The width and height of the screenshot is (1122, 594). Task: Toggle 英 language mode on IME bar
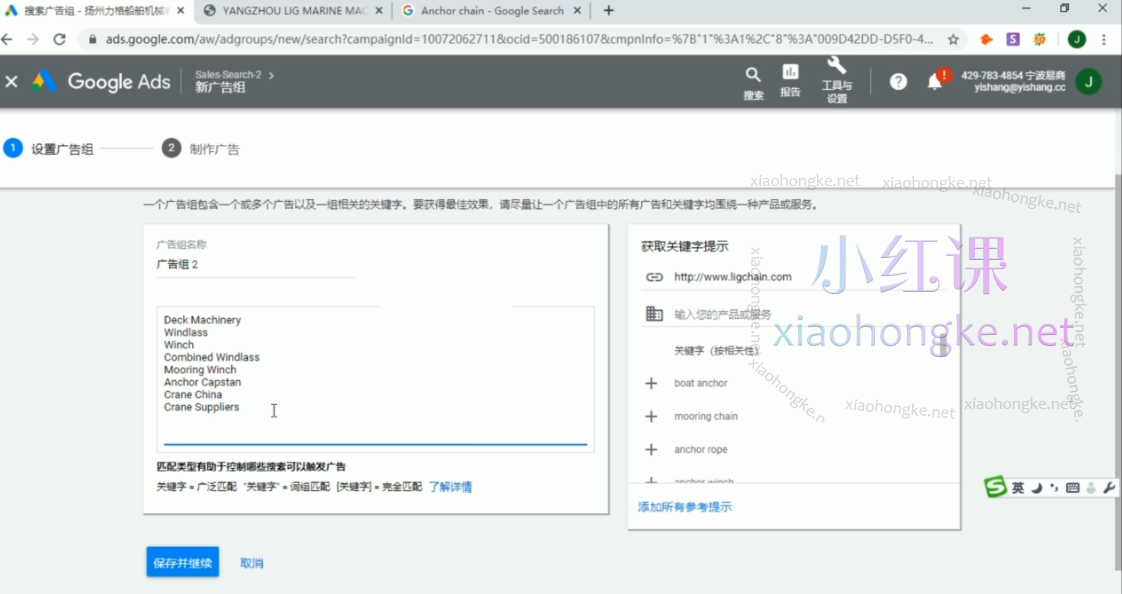pos(1018,487)
